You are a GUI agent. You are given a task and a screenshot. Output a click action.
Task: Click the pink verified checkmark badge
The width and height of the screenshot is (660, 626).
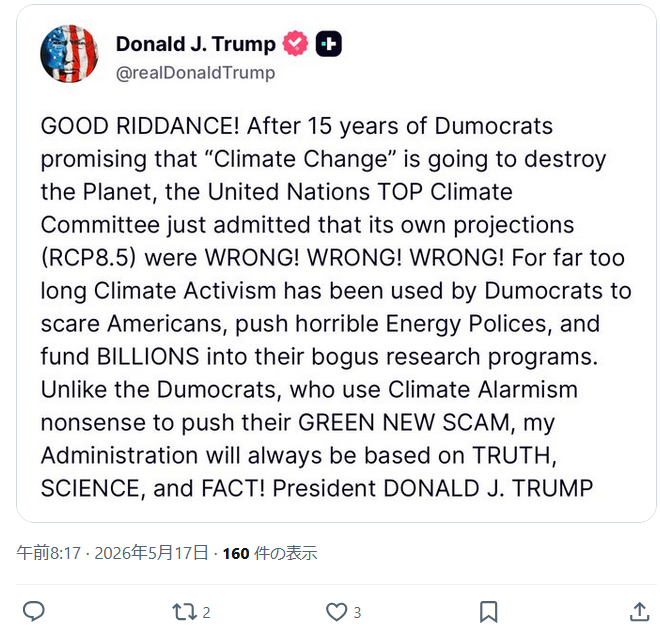pyautogui.click(x=295, y=43)
